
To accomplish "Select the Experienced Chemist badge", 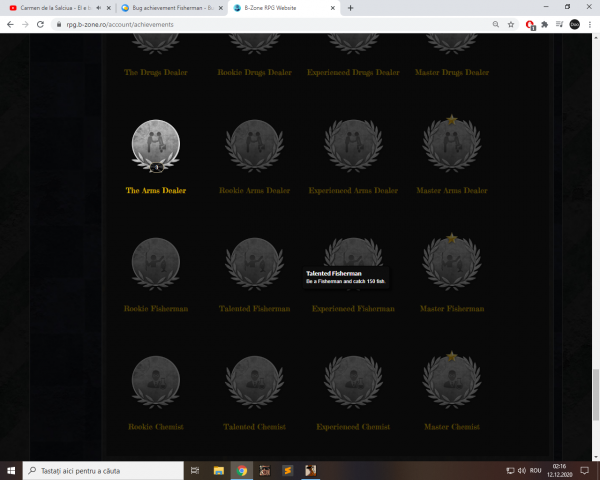I will click(353, 382).
